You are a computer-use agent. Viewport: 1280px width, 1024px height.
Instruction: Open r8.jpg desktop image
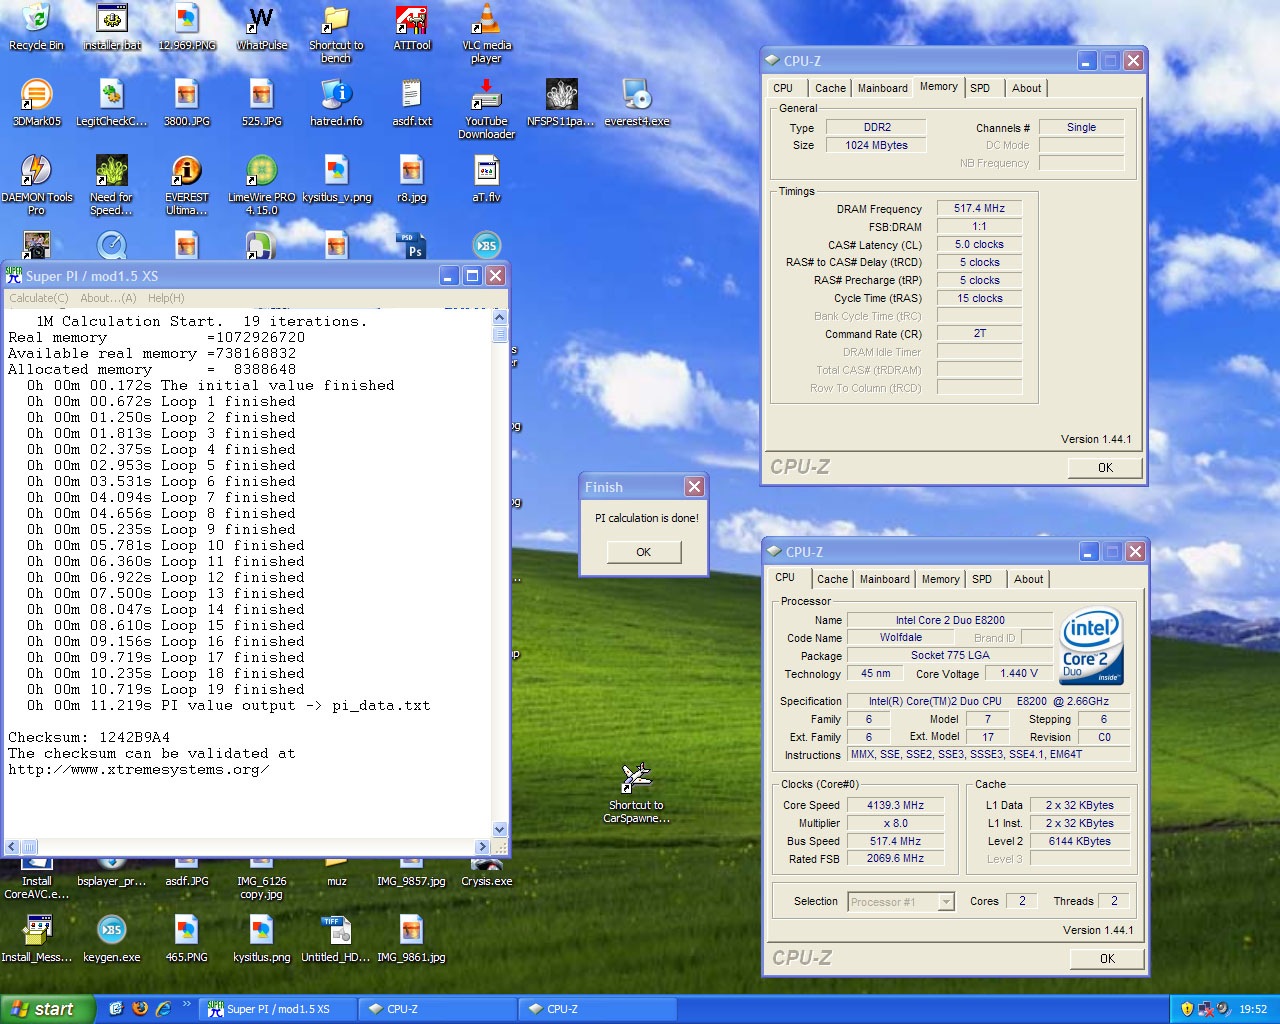pyautogui.click(x=412, y=179)
